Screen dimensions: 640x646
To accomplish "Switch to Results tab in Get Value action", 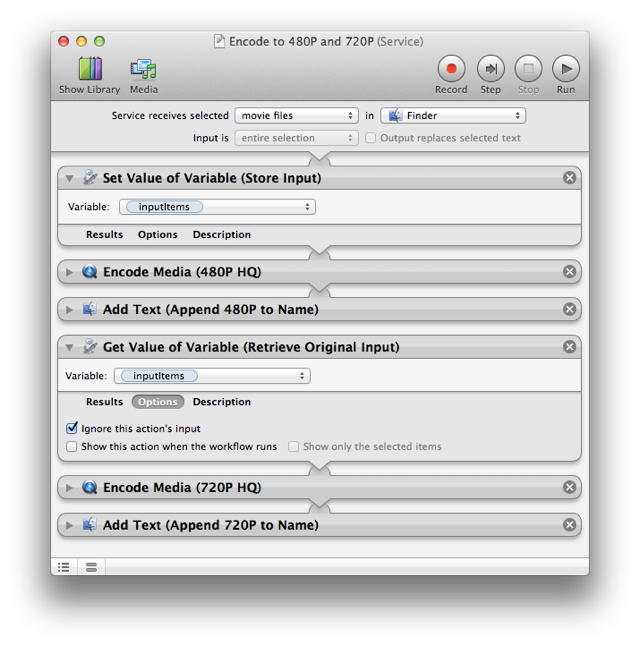I will 104,402.
